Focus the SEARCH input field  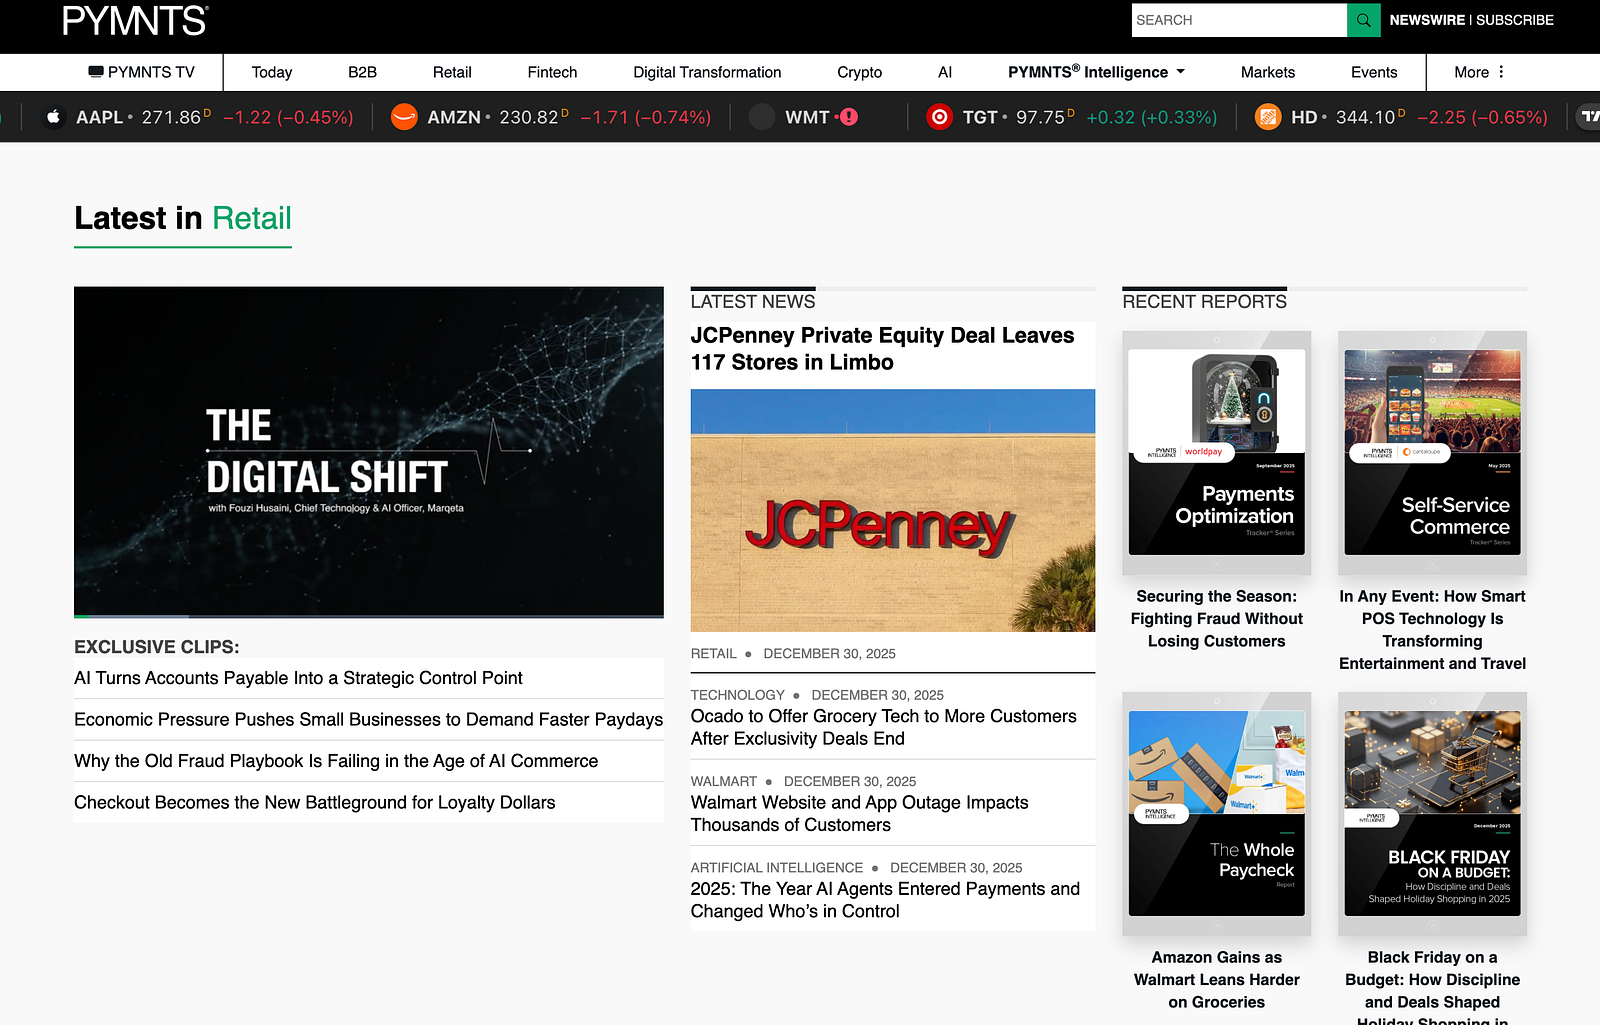[1239, 20]
